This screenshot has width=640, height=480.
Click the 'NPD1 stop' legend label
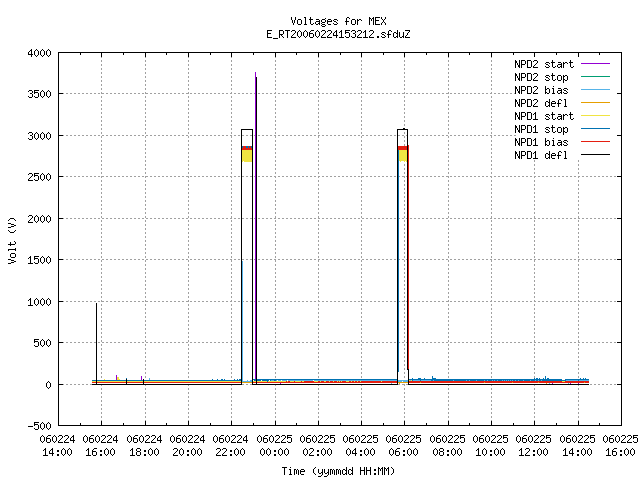[x=541, y=129]
